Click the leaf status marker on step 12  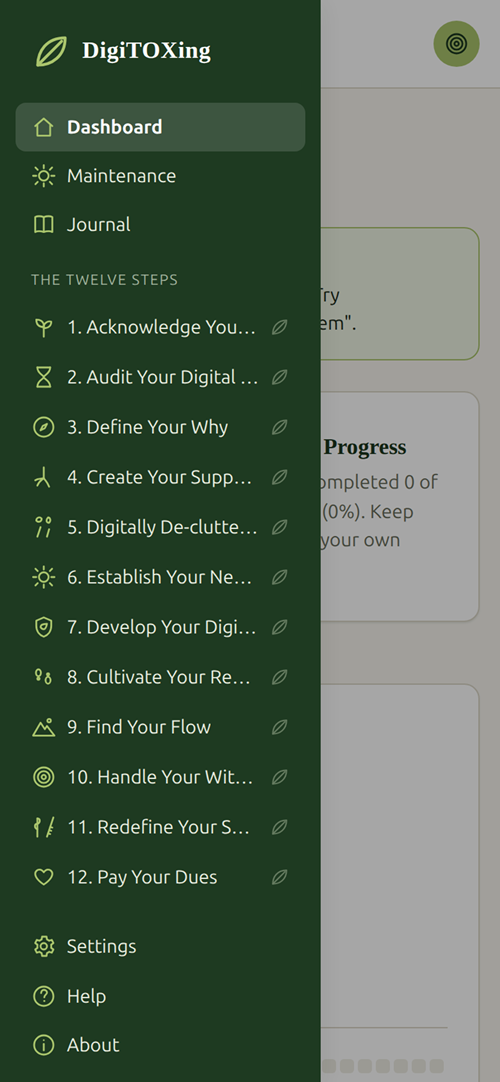[279, 877]
